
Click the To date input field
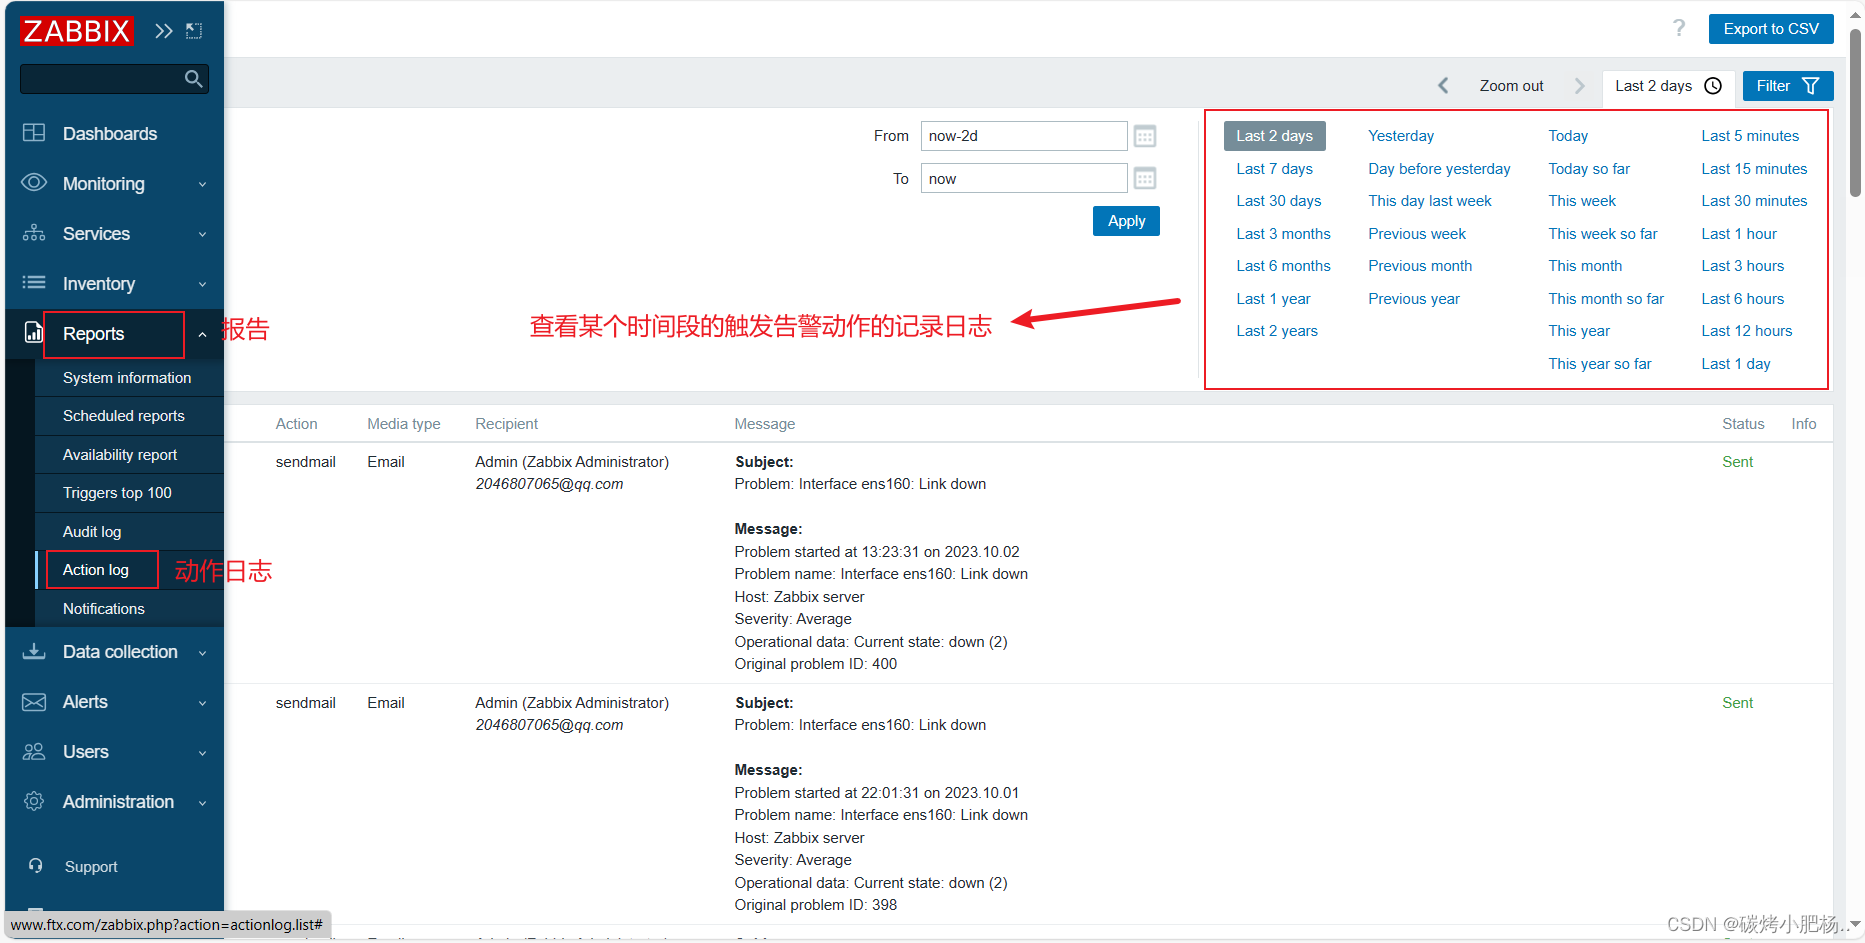click(1024, 179)
